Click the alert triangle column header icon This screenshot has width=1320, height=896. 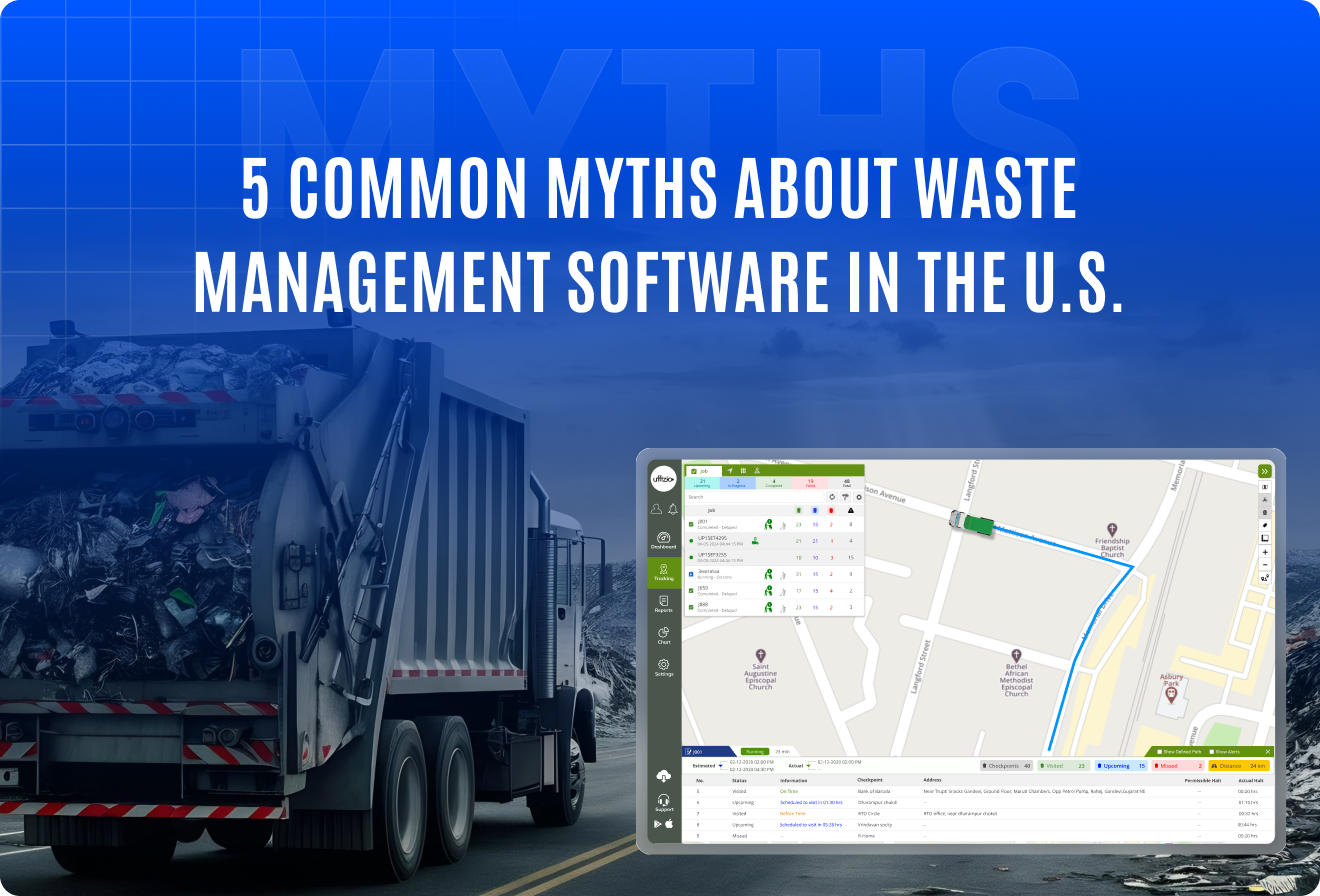[x=851, y=510]
